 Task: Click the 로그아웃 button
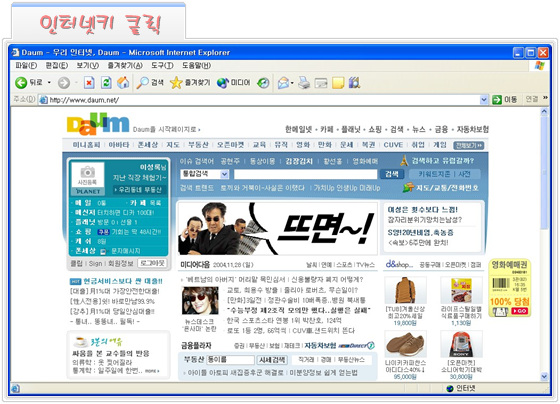tap(152, 263)
